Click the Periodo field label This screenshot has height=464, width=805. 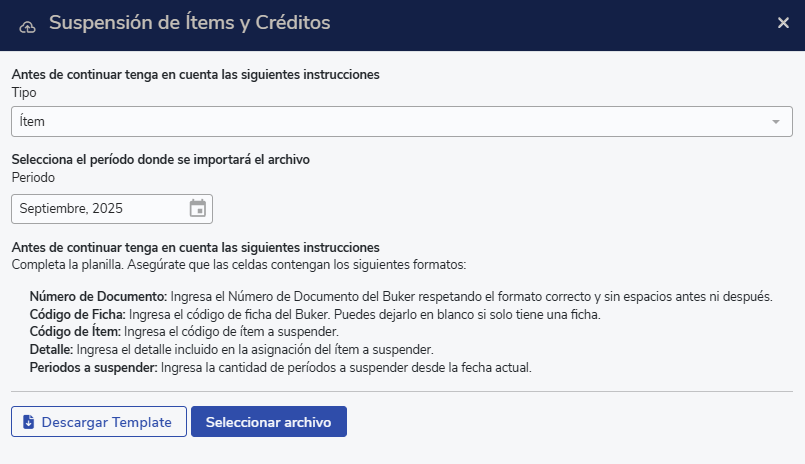(x=33, y=177)
